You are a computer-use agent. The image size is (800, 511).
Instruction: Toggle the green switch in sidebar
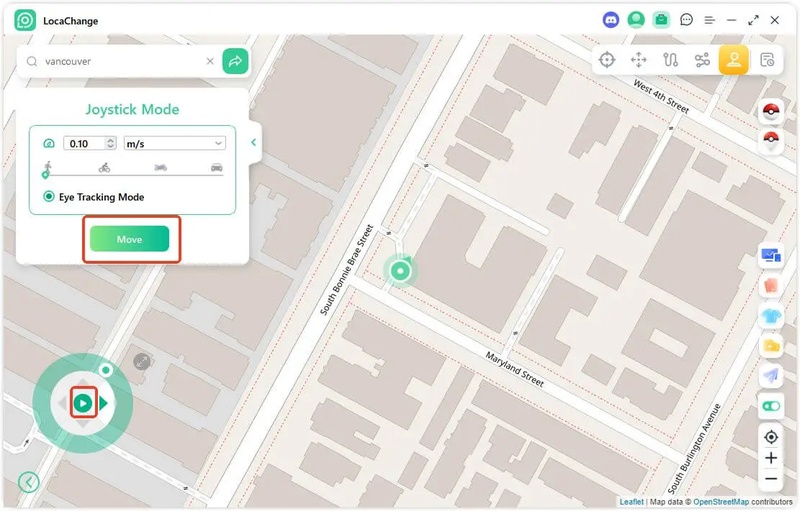(771, 406)
